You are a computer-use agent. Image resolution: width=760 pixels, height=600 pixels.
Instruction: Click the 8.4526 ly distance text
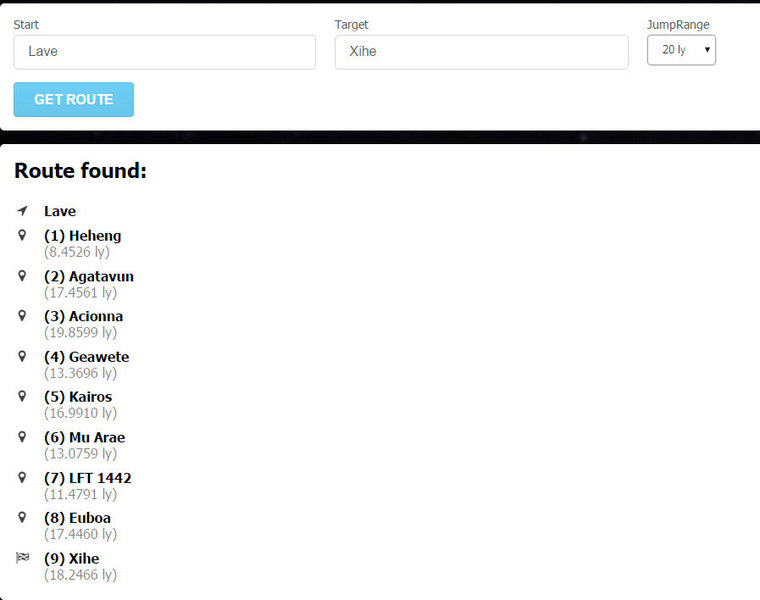77,252
